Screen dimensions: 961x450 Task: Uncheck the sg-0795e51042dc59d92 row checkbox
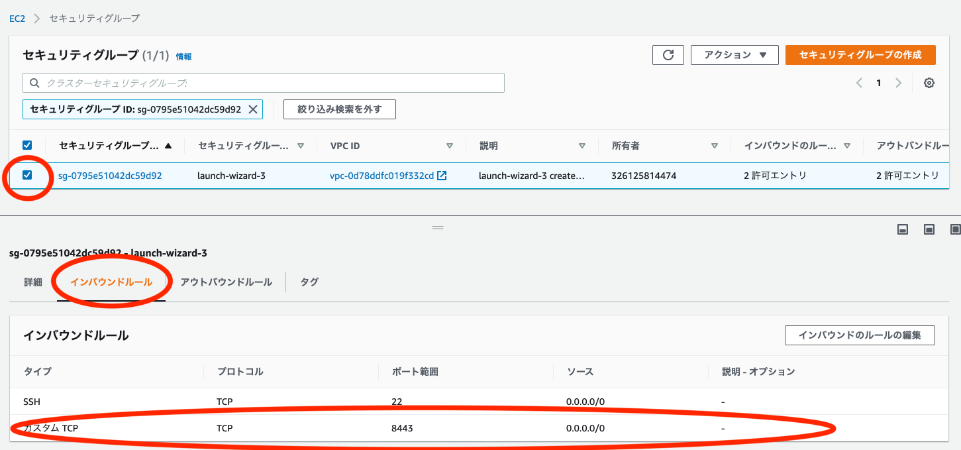(x=28, y=176)
